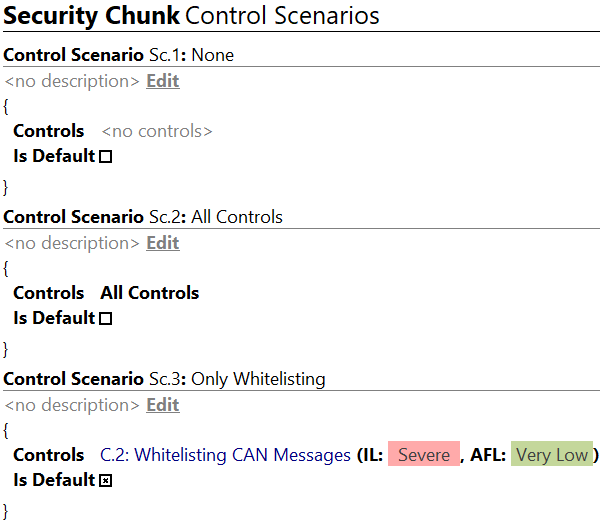This screenshot has width=608, height=528.
Task: Click Edit link under Sc.1 None
Action: click(163, 81)
